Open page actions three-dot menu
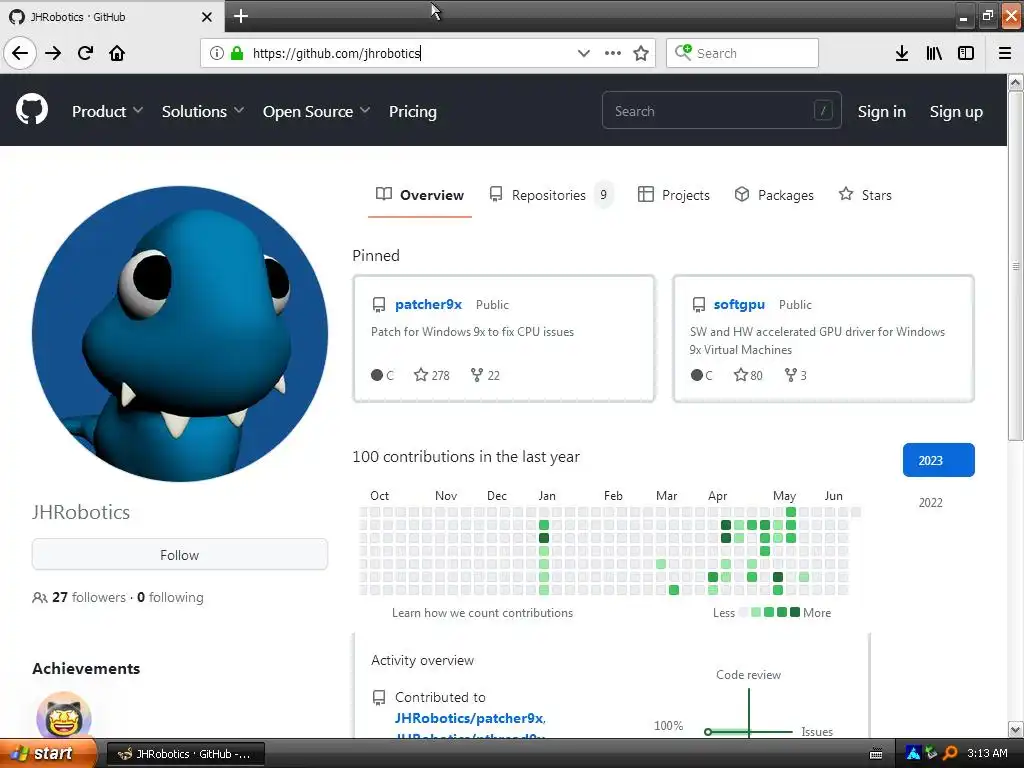1024x768 pixels. (613, 53)
